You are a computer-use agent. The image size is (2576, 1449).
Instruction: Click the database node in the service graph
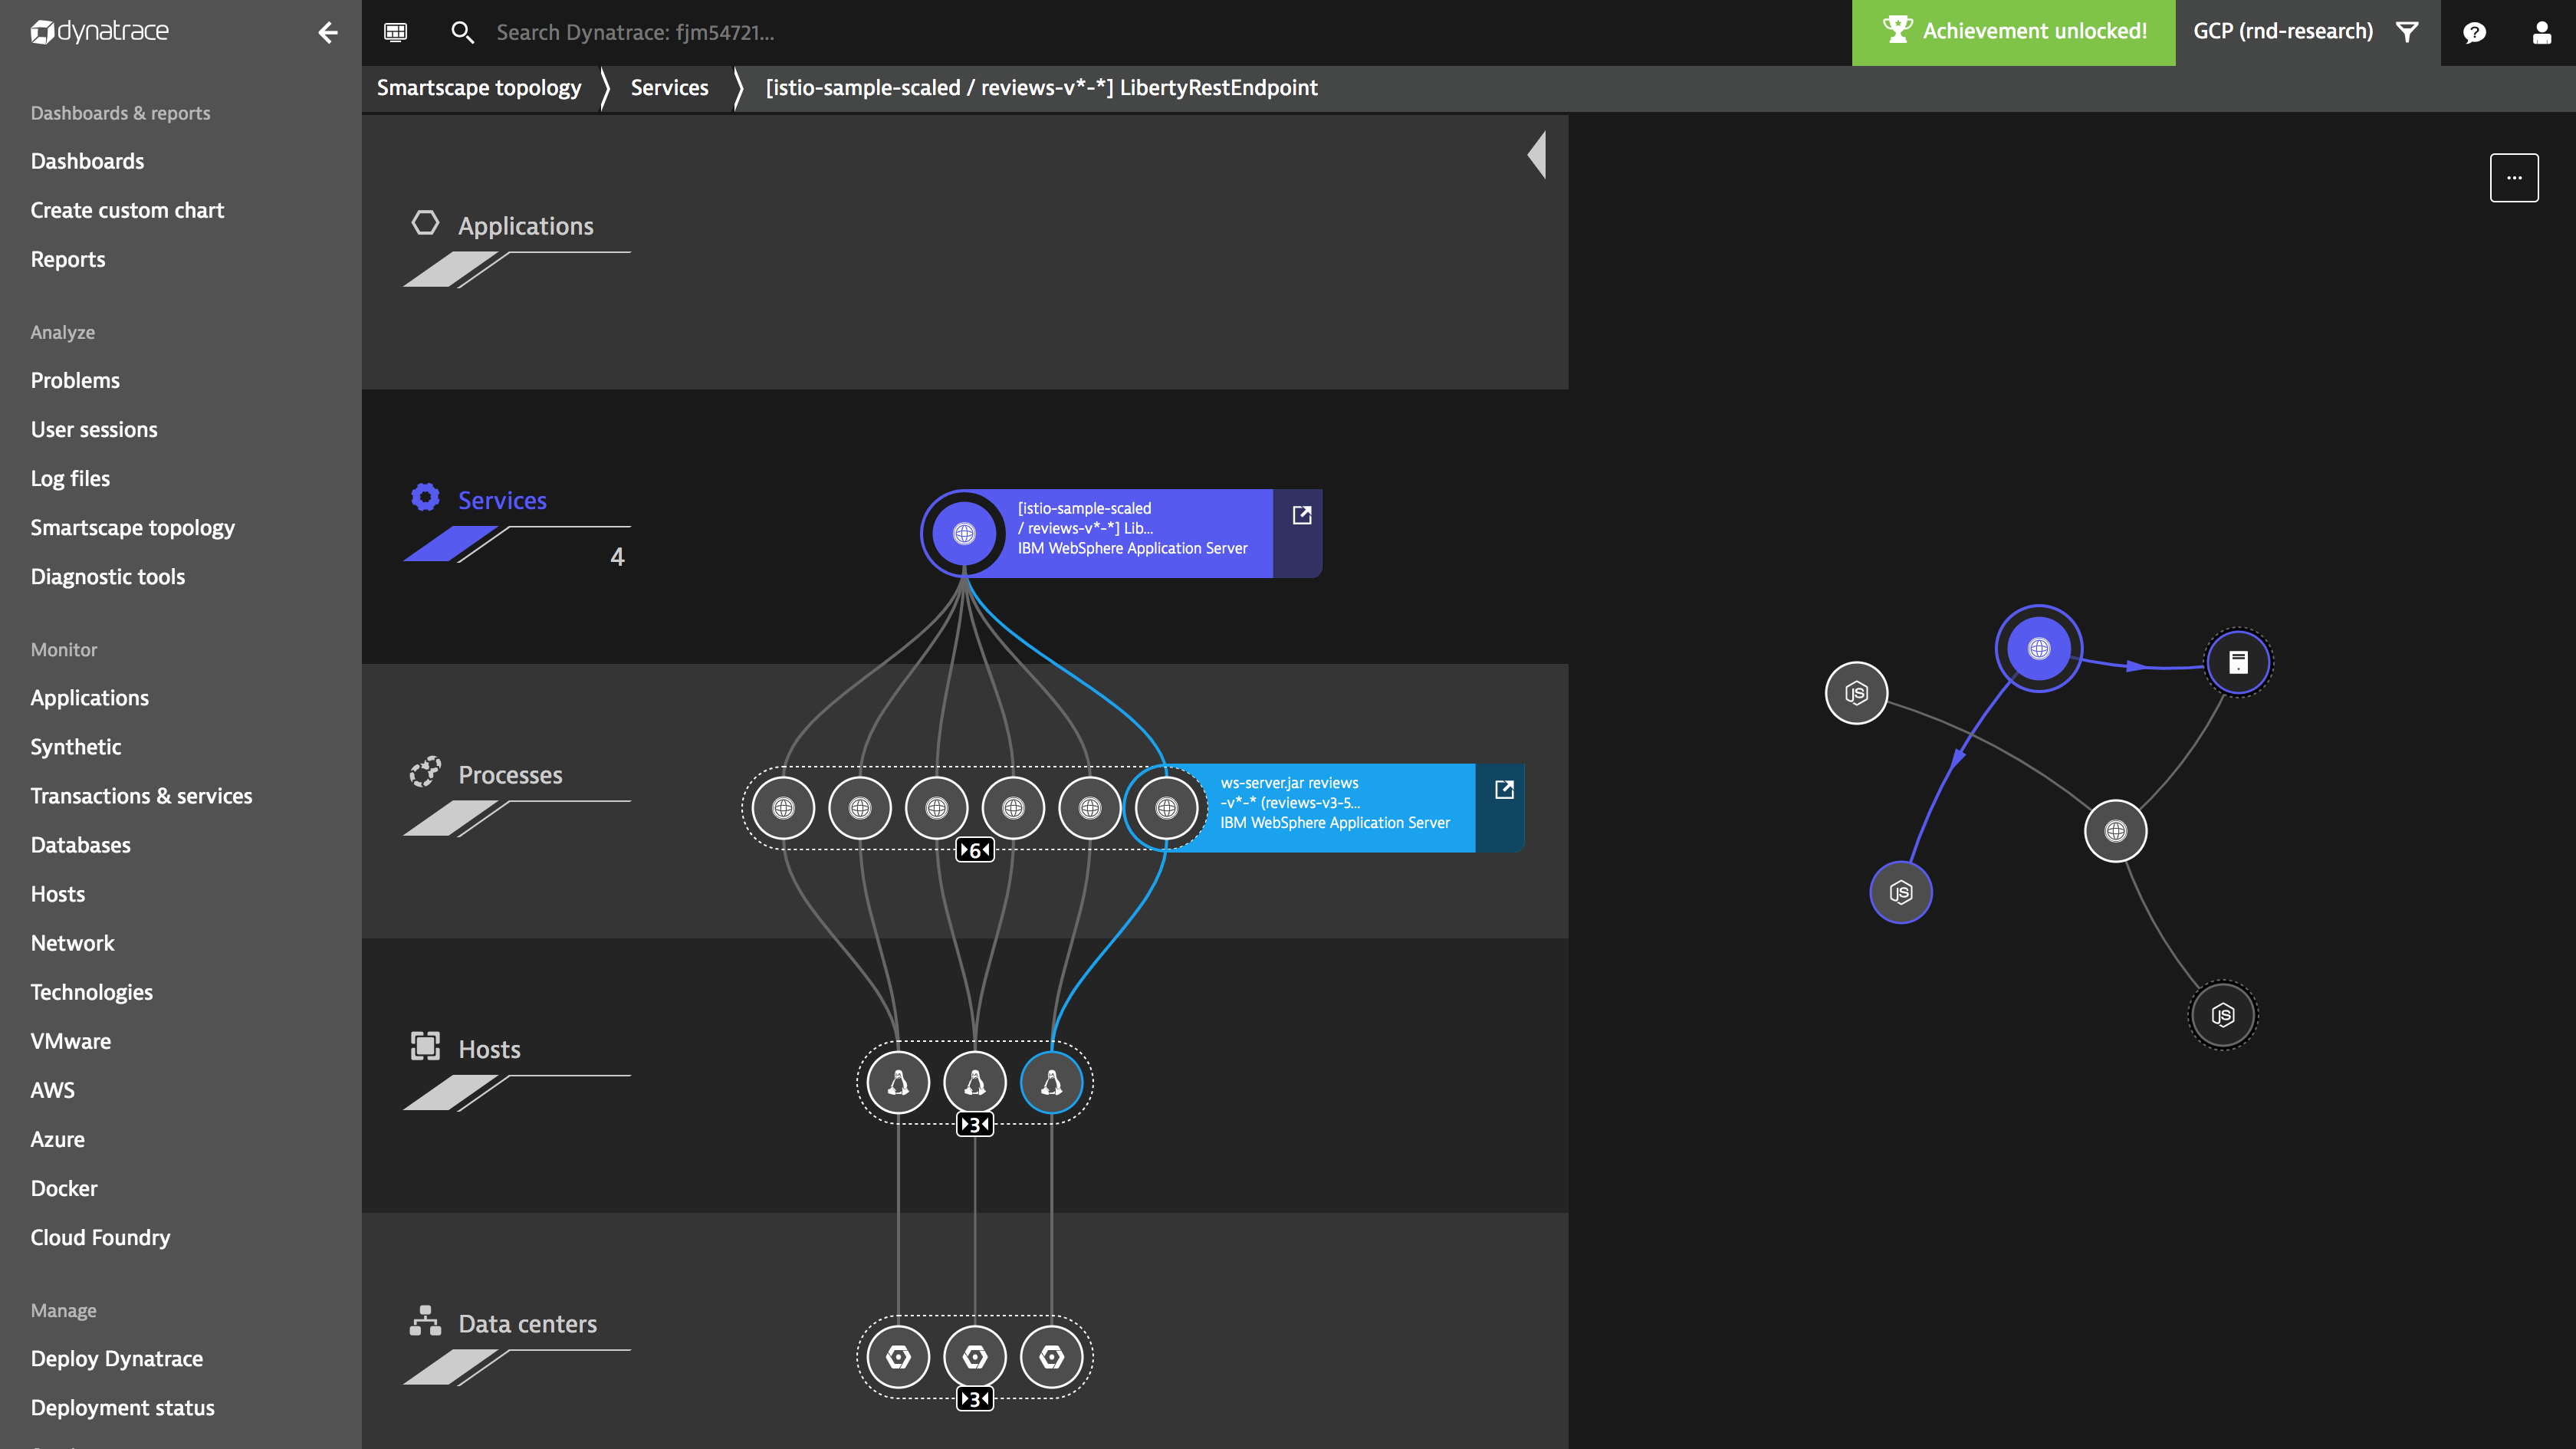click(x=2239, y=662)
